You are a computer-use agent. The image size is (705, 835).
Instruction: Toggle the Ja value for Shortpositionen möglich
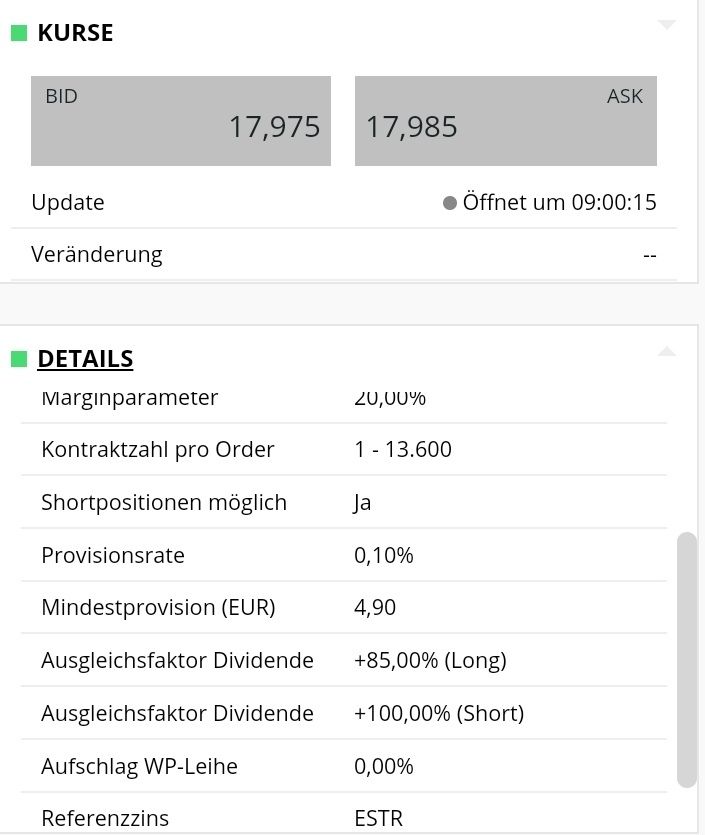click(363, 502)
